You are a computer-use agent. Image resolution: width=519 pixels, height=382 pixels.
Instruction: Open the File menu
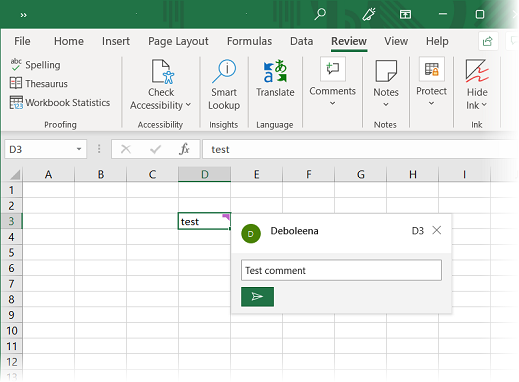[22, 41]
